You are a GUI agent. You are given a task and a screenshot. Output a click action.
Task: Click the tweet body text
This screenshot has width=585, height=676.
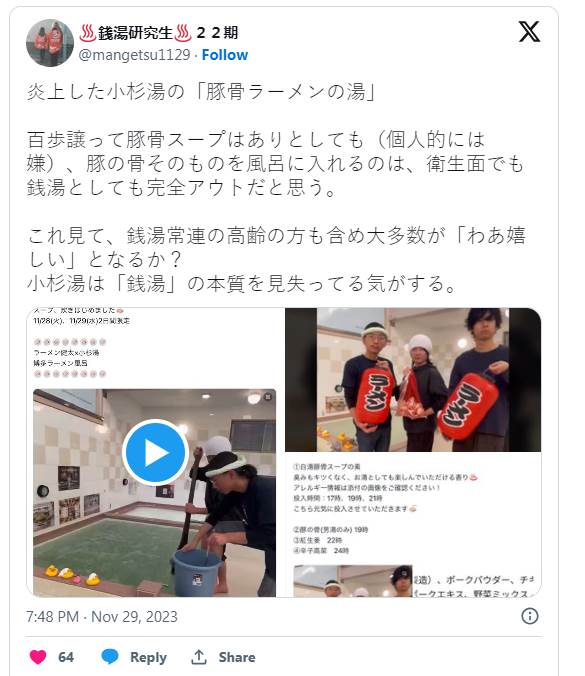tap(276, 188)
